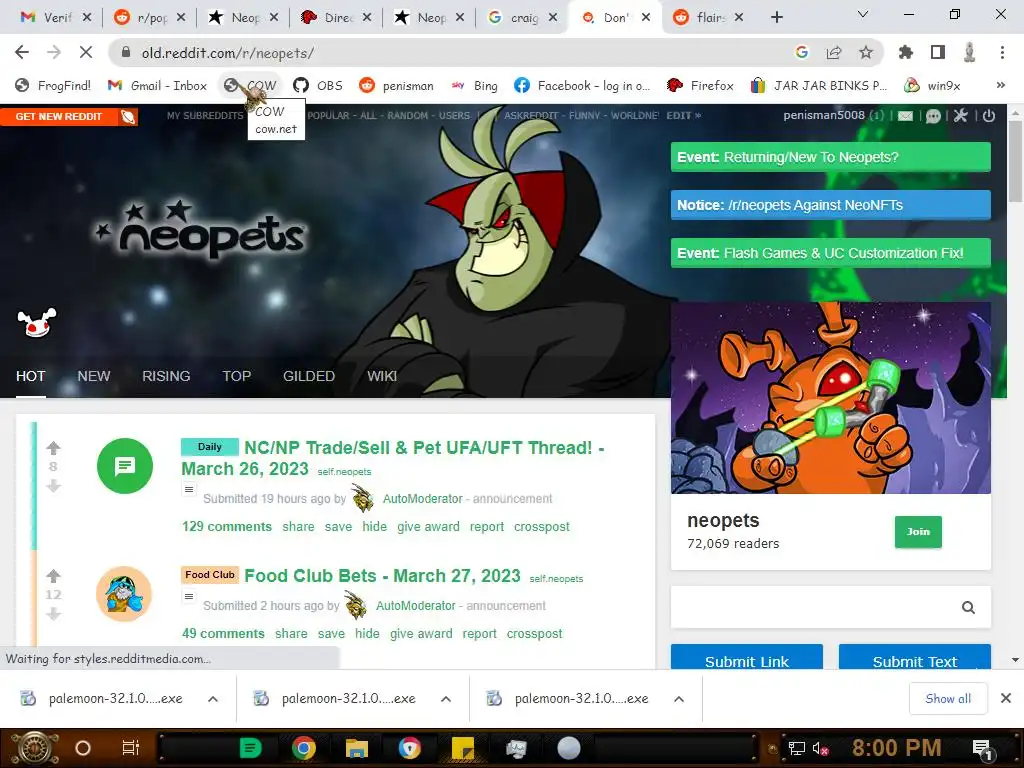Open File Explorer from the taskbar
1024x768 pixels.
(x=357, y=748)
